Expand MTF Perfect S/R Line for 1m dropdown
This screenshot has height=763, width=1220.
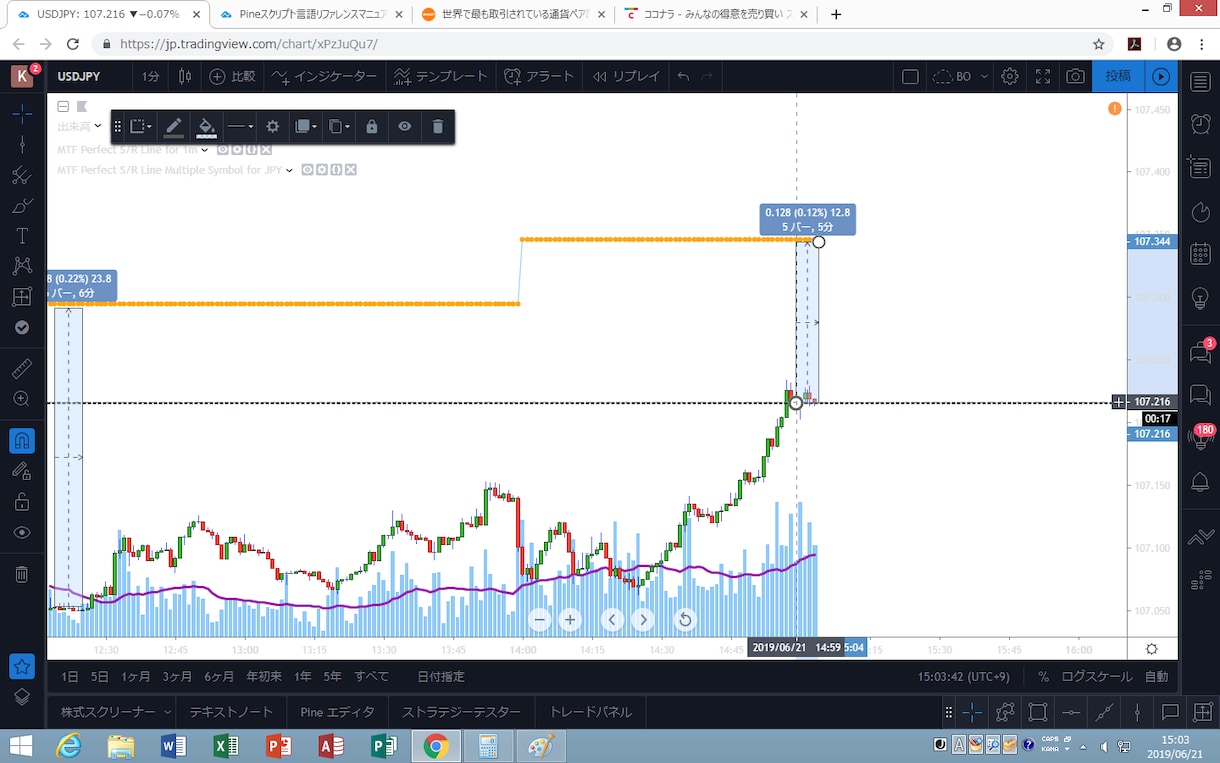click(x=205, y=150)
